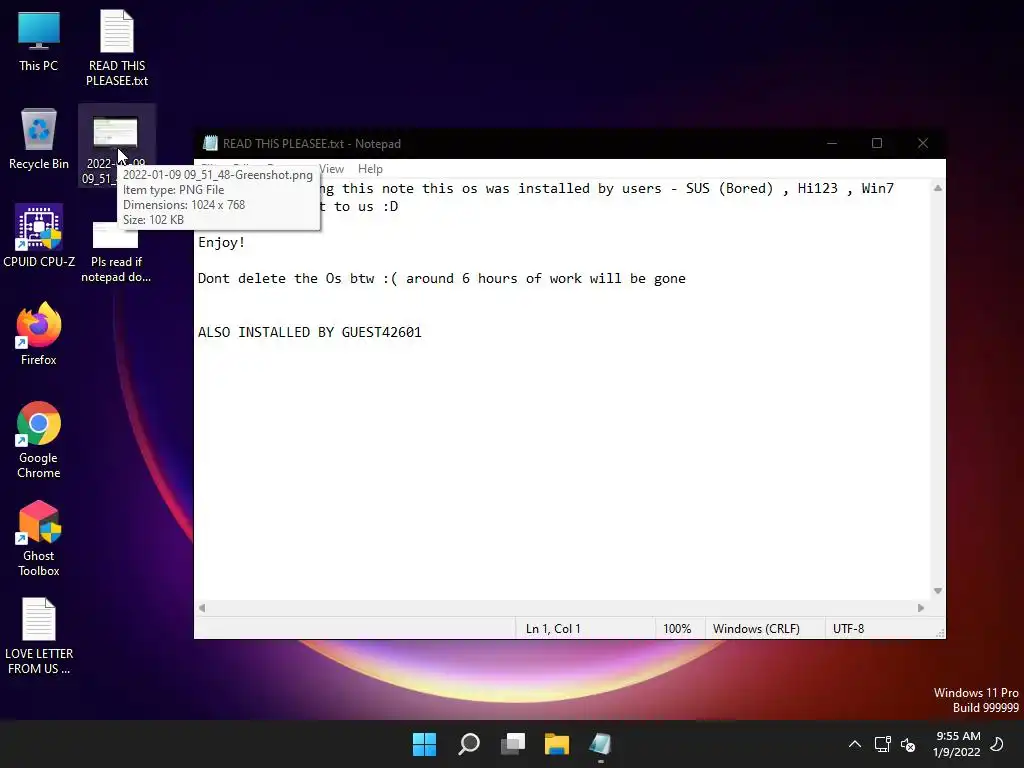The height and width of the screenshot is (768, 1024).
Task: Click Notepad window resize grip
Action: pyautogui.click(x=940, y=633)
